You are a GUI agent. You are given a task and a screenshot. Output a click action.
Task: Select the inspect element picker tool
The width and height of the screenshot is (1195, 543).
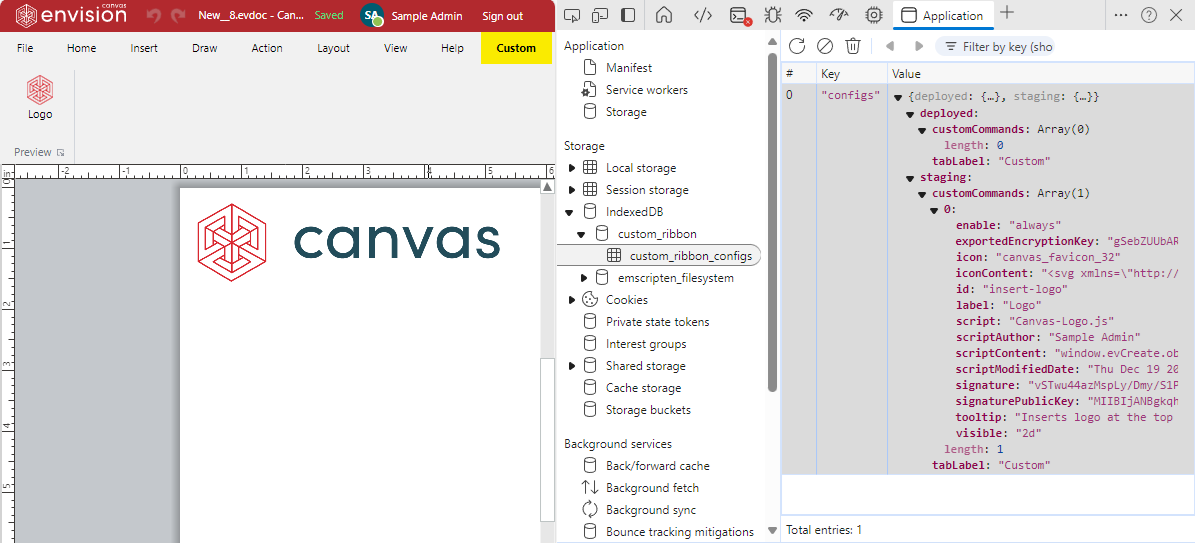pyautogui.click(x=572, y=15)
